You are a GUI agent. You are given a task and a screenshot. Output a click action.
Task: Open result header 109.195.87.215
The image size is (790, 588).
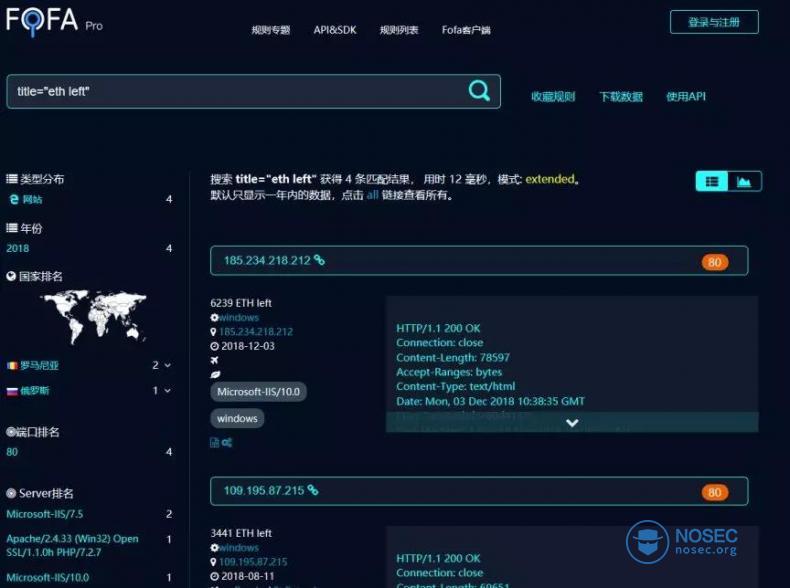point(479,491)
